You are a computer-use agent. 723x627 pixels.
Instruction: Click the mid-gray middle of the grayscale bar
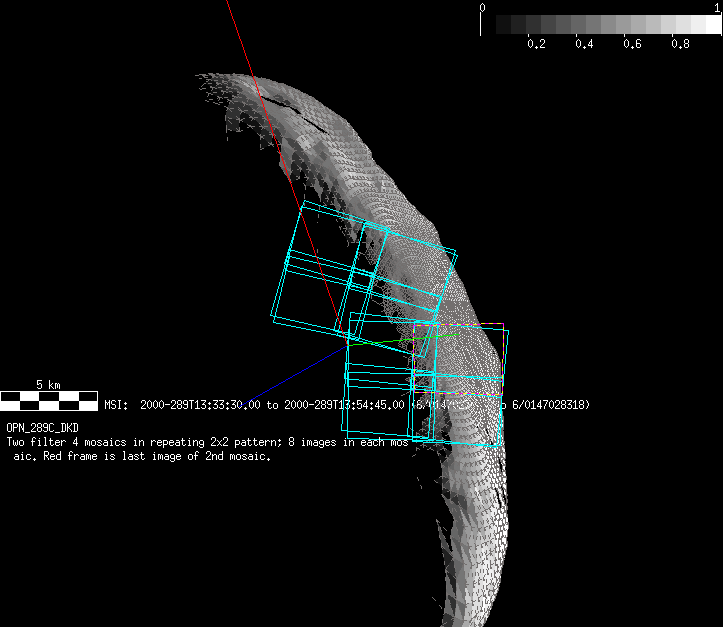coord(600,25)
